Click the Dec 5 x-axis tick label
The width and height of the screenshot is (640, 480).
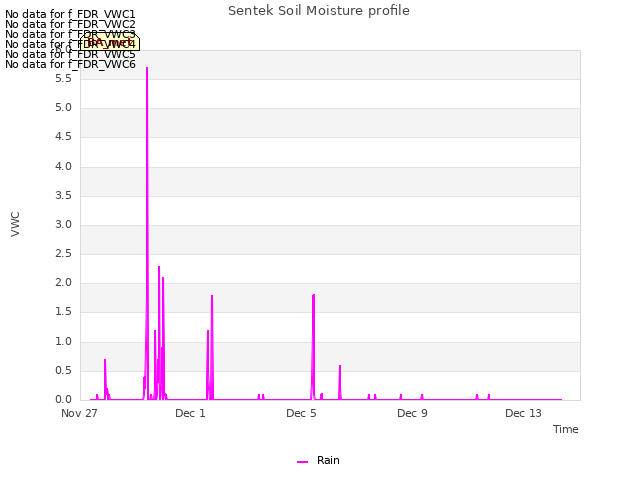click(301, 413)
